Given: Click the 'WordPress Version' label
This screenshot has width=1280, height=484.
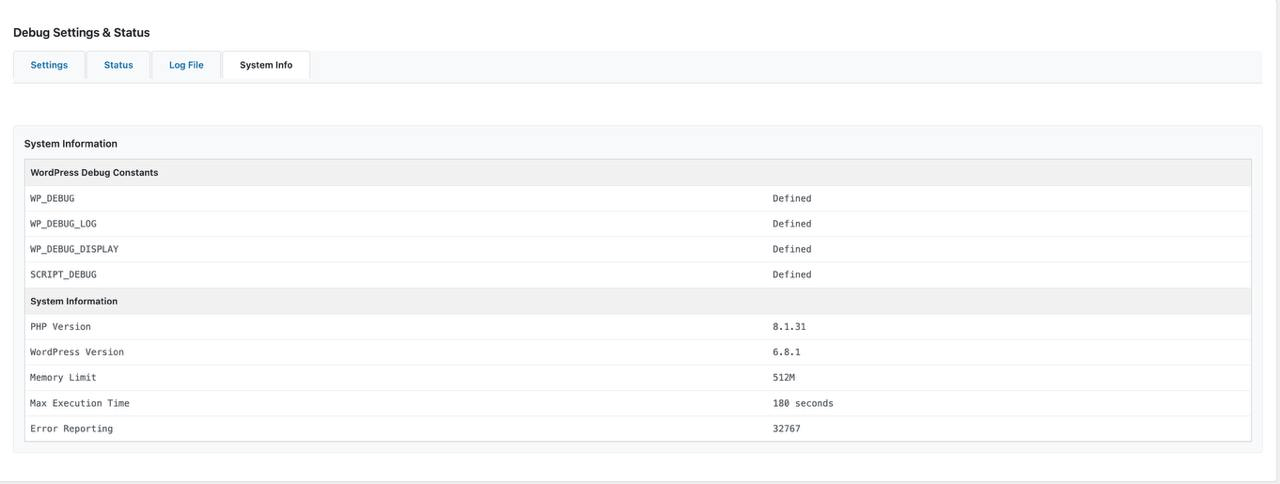Looking at the screenshot, I should (77, 352).
